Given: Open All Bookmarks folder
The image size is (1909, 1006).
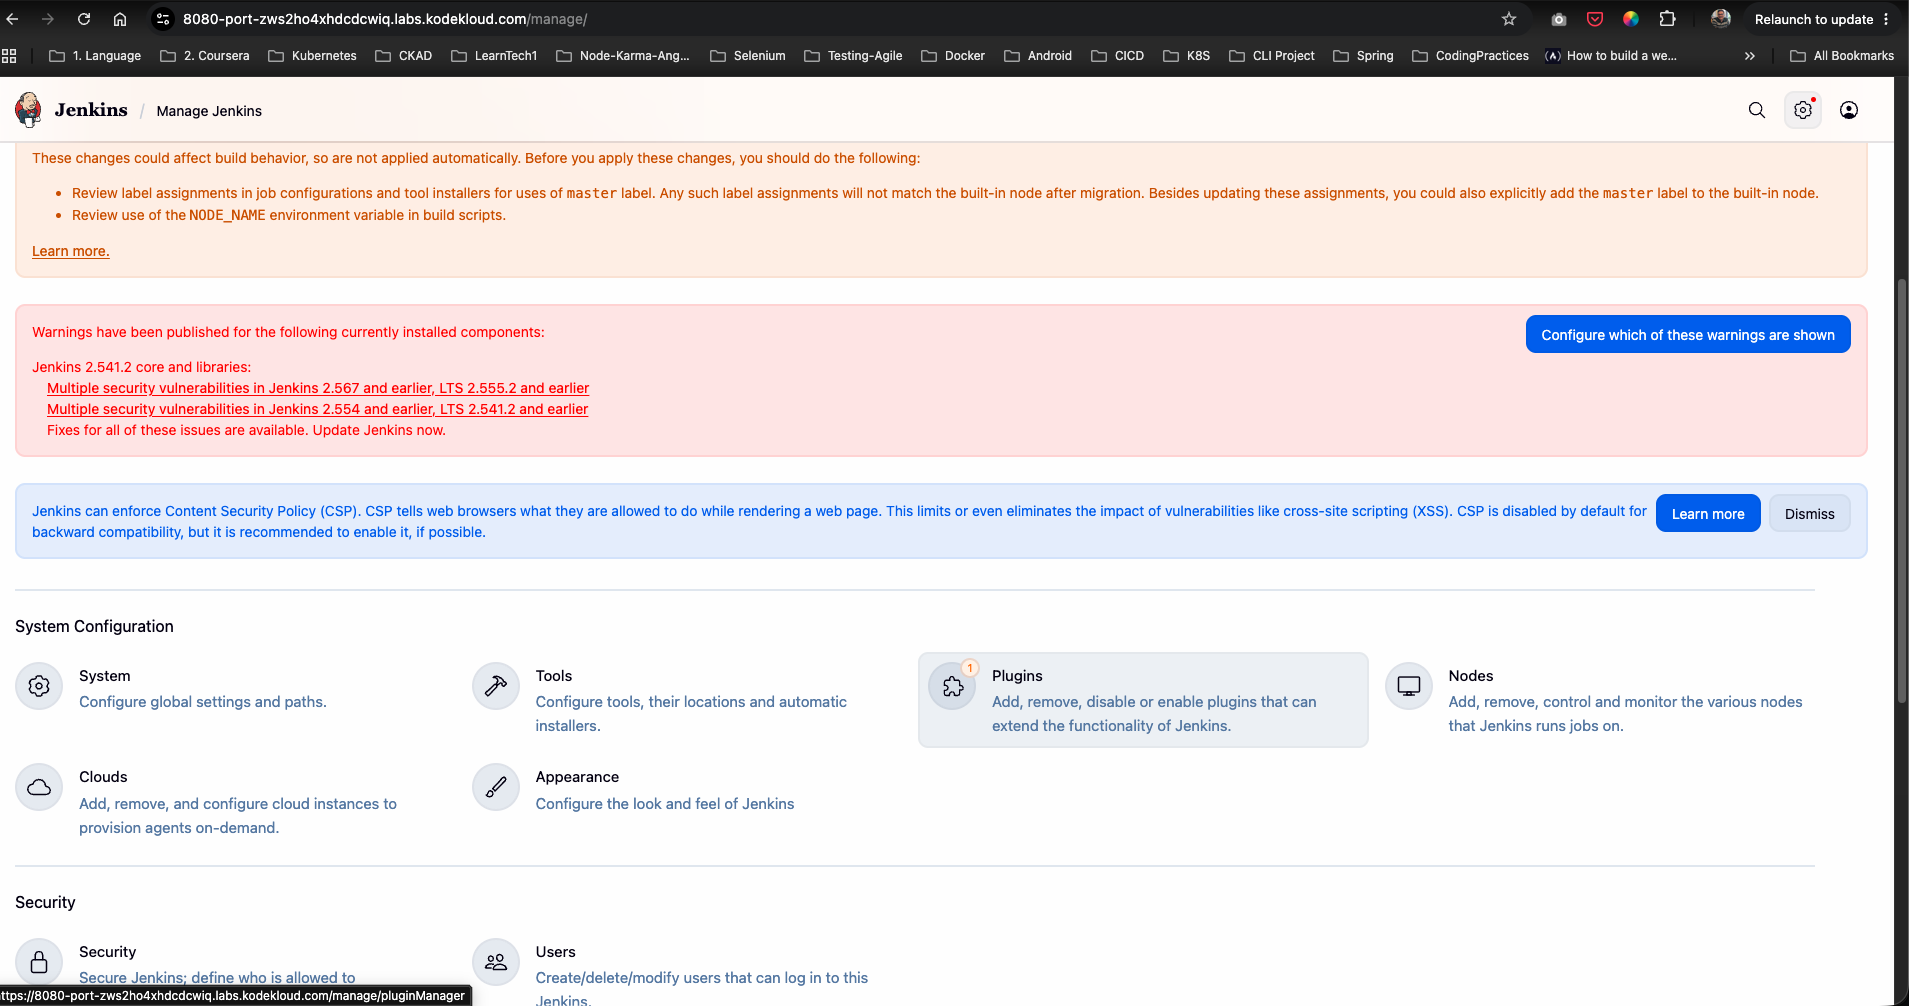Looking at the screenshot, I should pyautogui.click(x=1842, y=56).
